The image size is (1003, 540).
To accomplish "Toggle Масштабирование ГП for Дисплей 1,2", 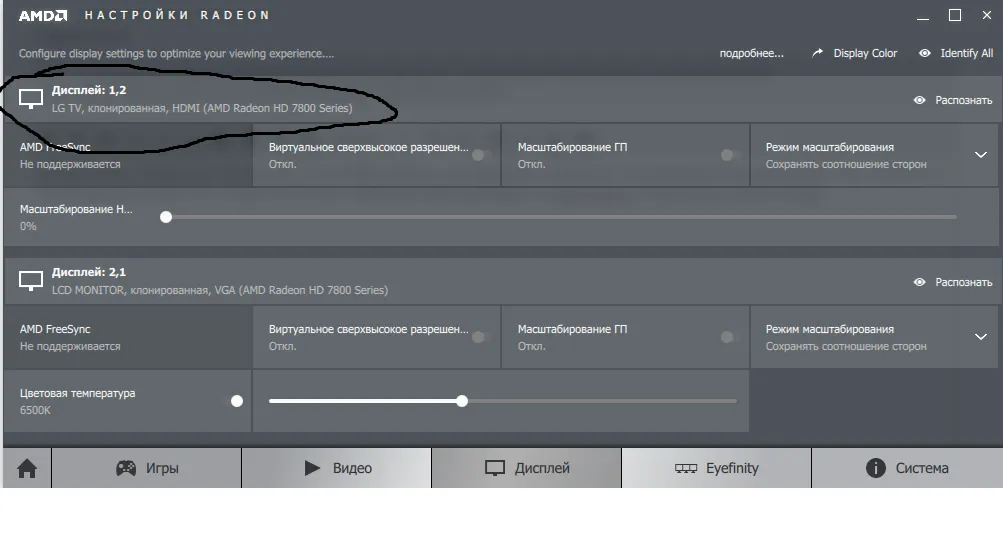I will 731,155.
